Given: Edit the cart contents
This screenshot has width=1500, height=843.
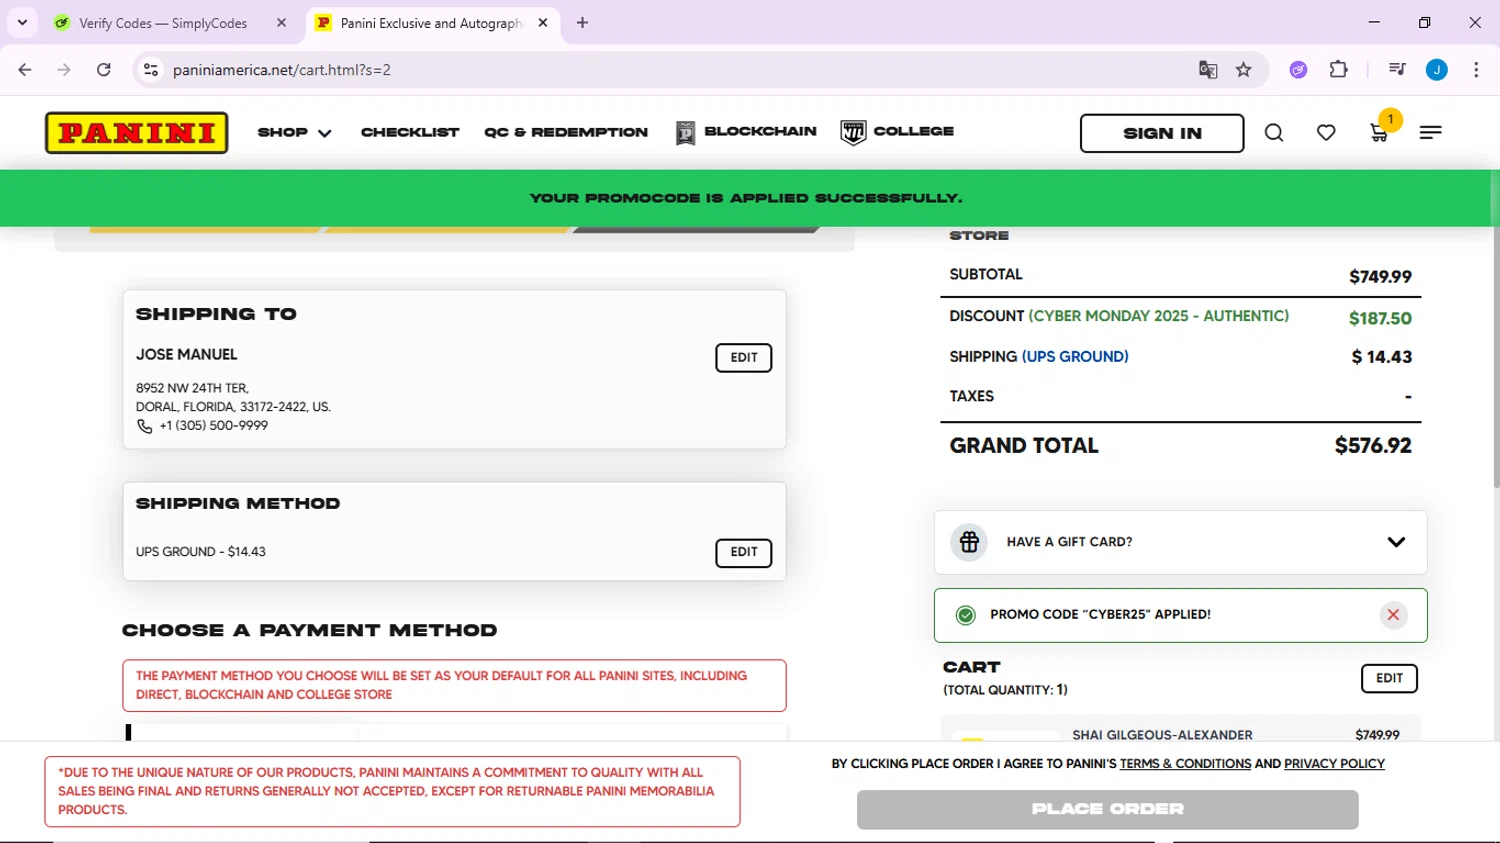Looking at the screenshot, I should [x=1389, y=678].
